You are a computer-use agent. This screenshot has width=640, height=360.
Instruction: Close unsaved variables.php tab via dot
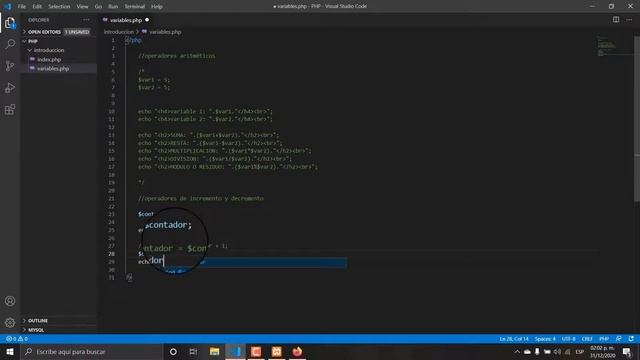[x=147, y=20]
